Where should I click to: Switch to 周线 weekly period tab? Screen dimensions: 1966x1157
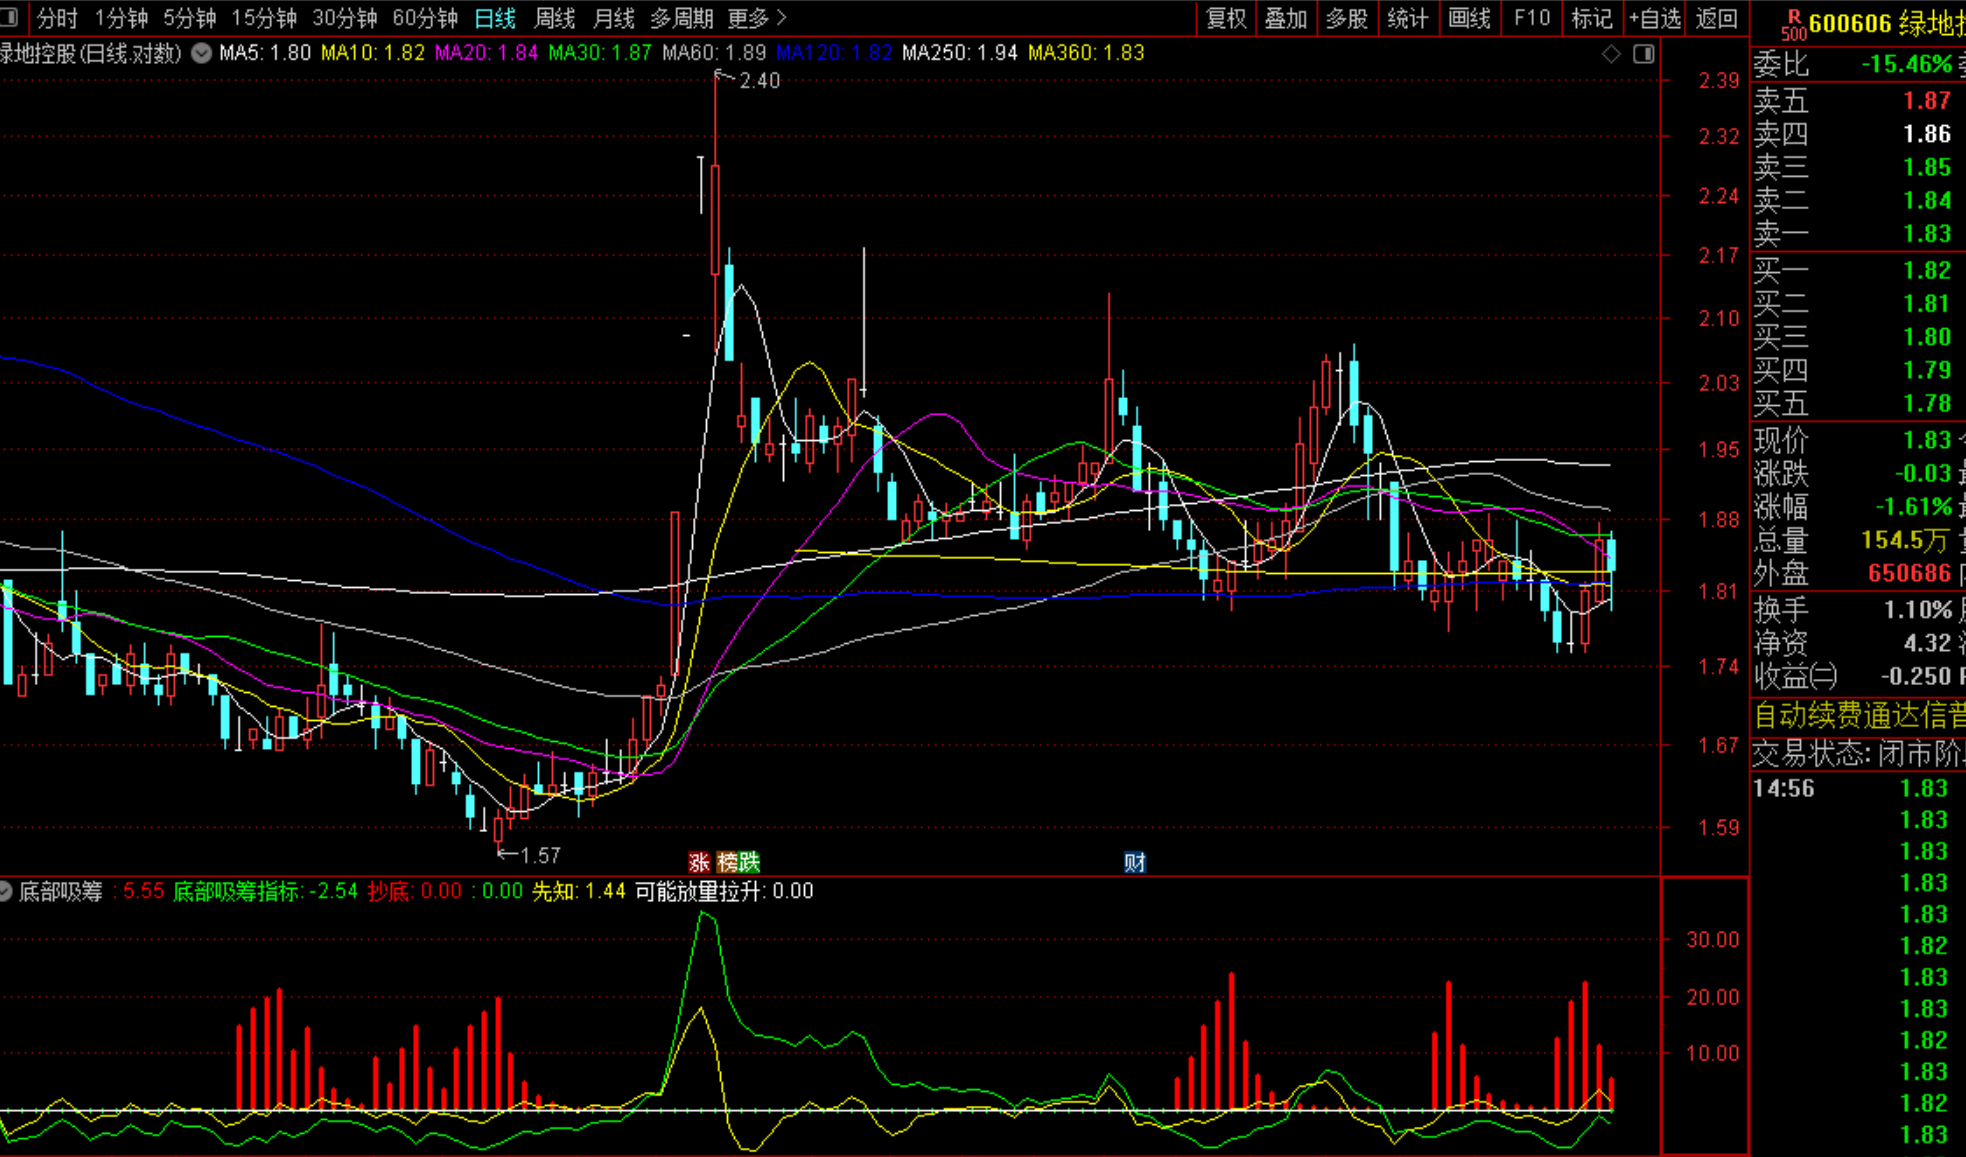click(554, 18)
